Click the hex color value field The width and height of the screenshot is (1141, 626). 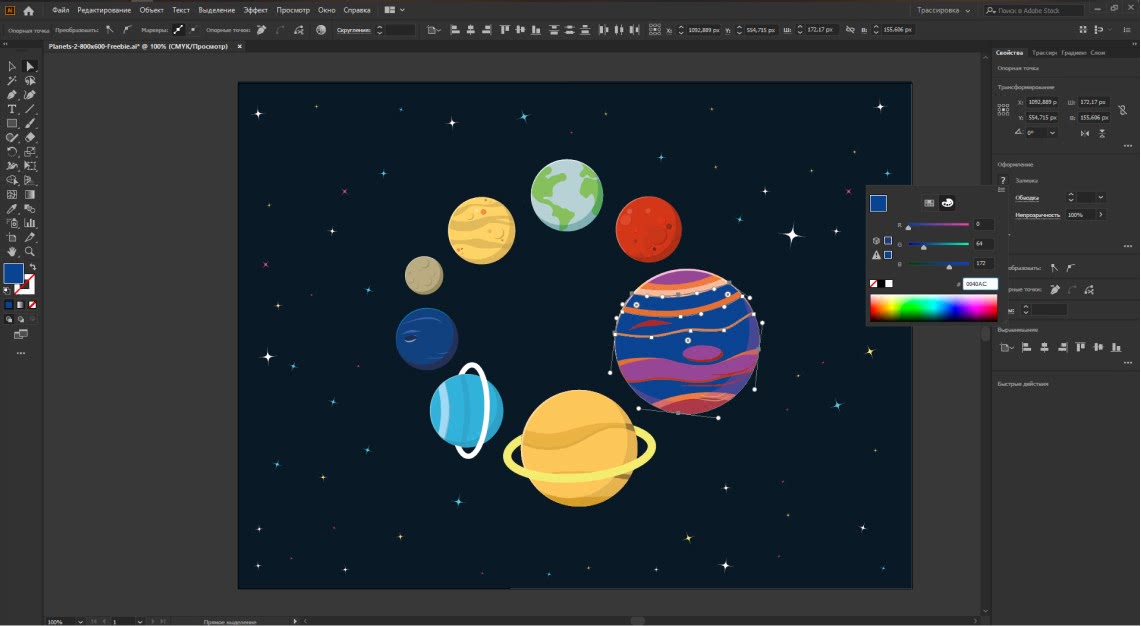(x=979, y=284)
